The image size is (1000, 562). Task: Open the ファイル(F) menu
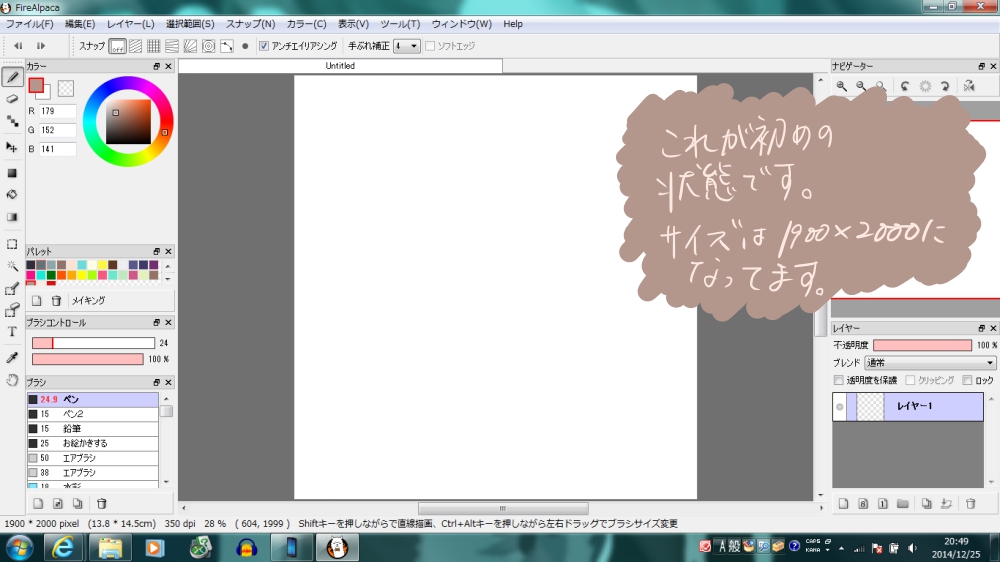pyautogui.click(x=30, y=23)
